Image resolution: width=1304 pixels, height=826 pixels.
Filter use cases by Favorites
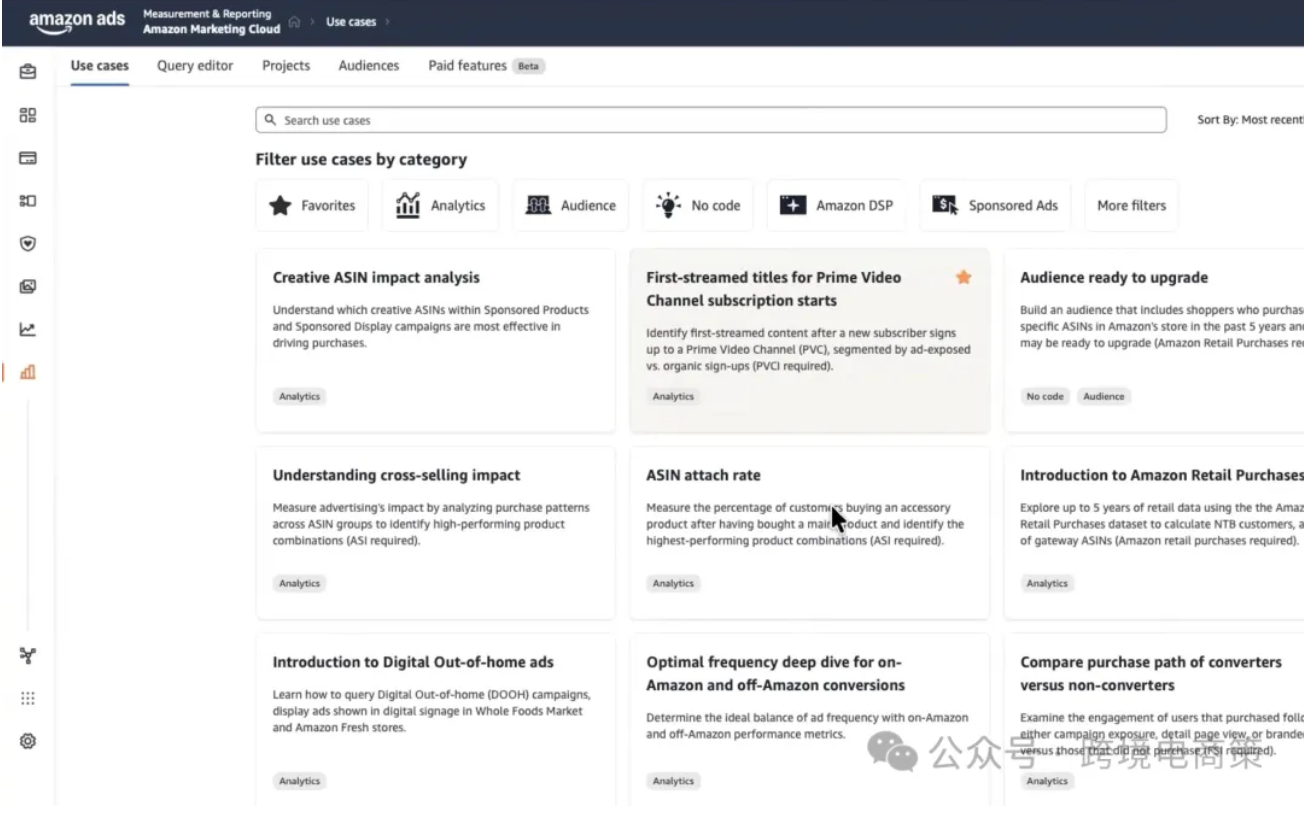(x=312, y=205)
